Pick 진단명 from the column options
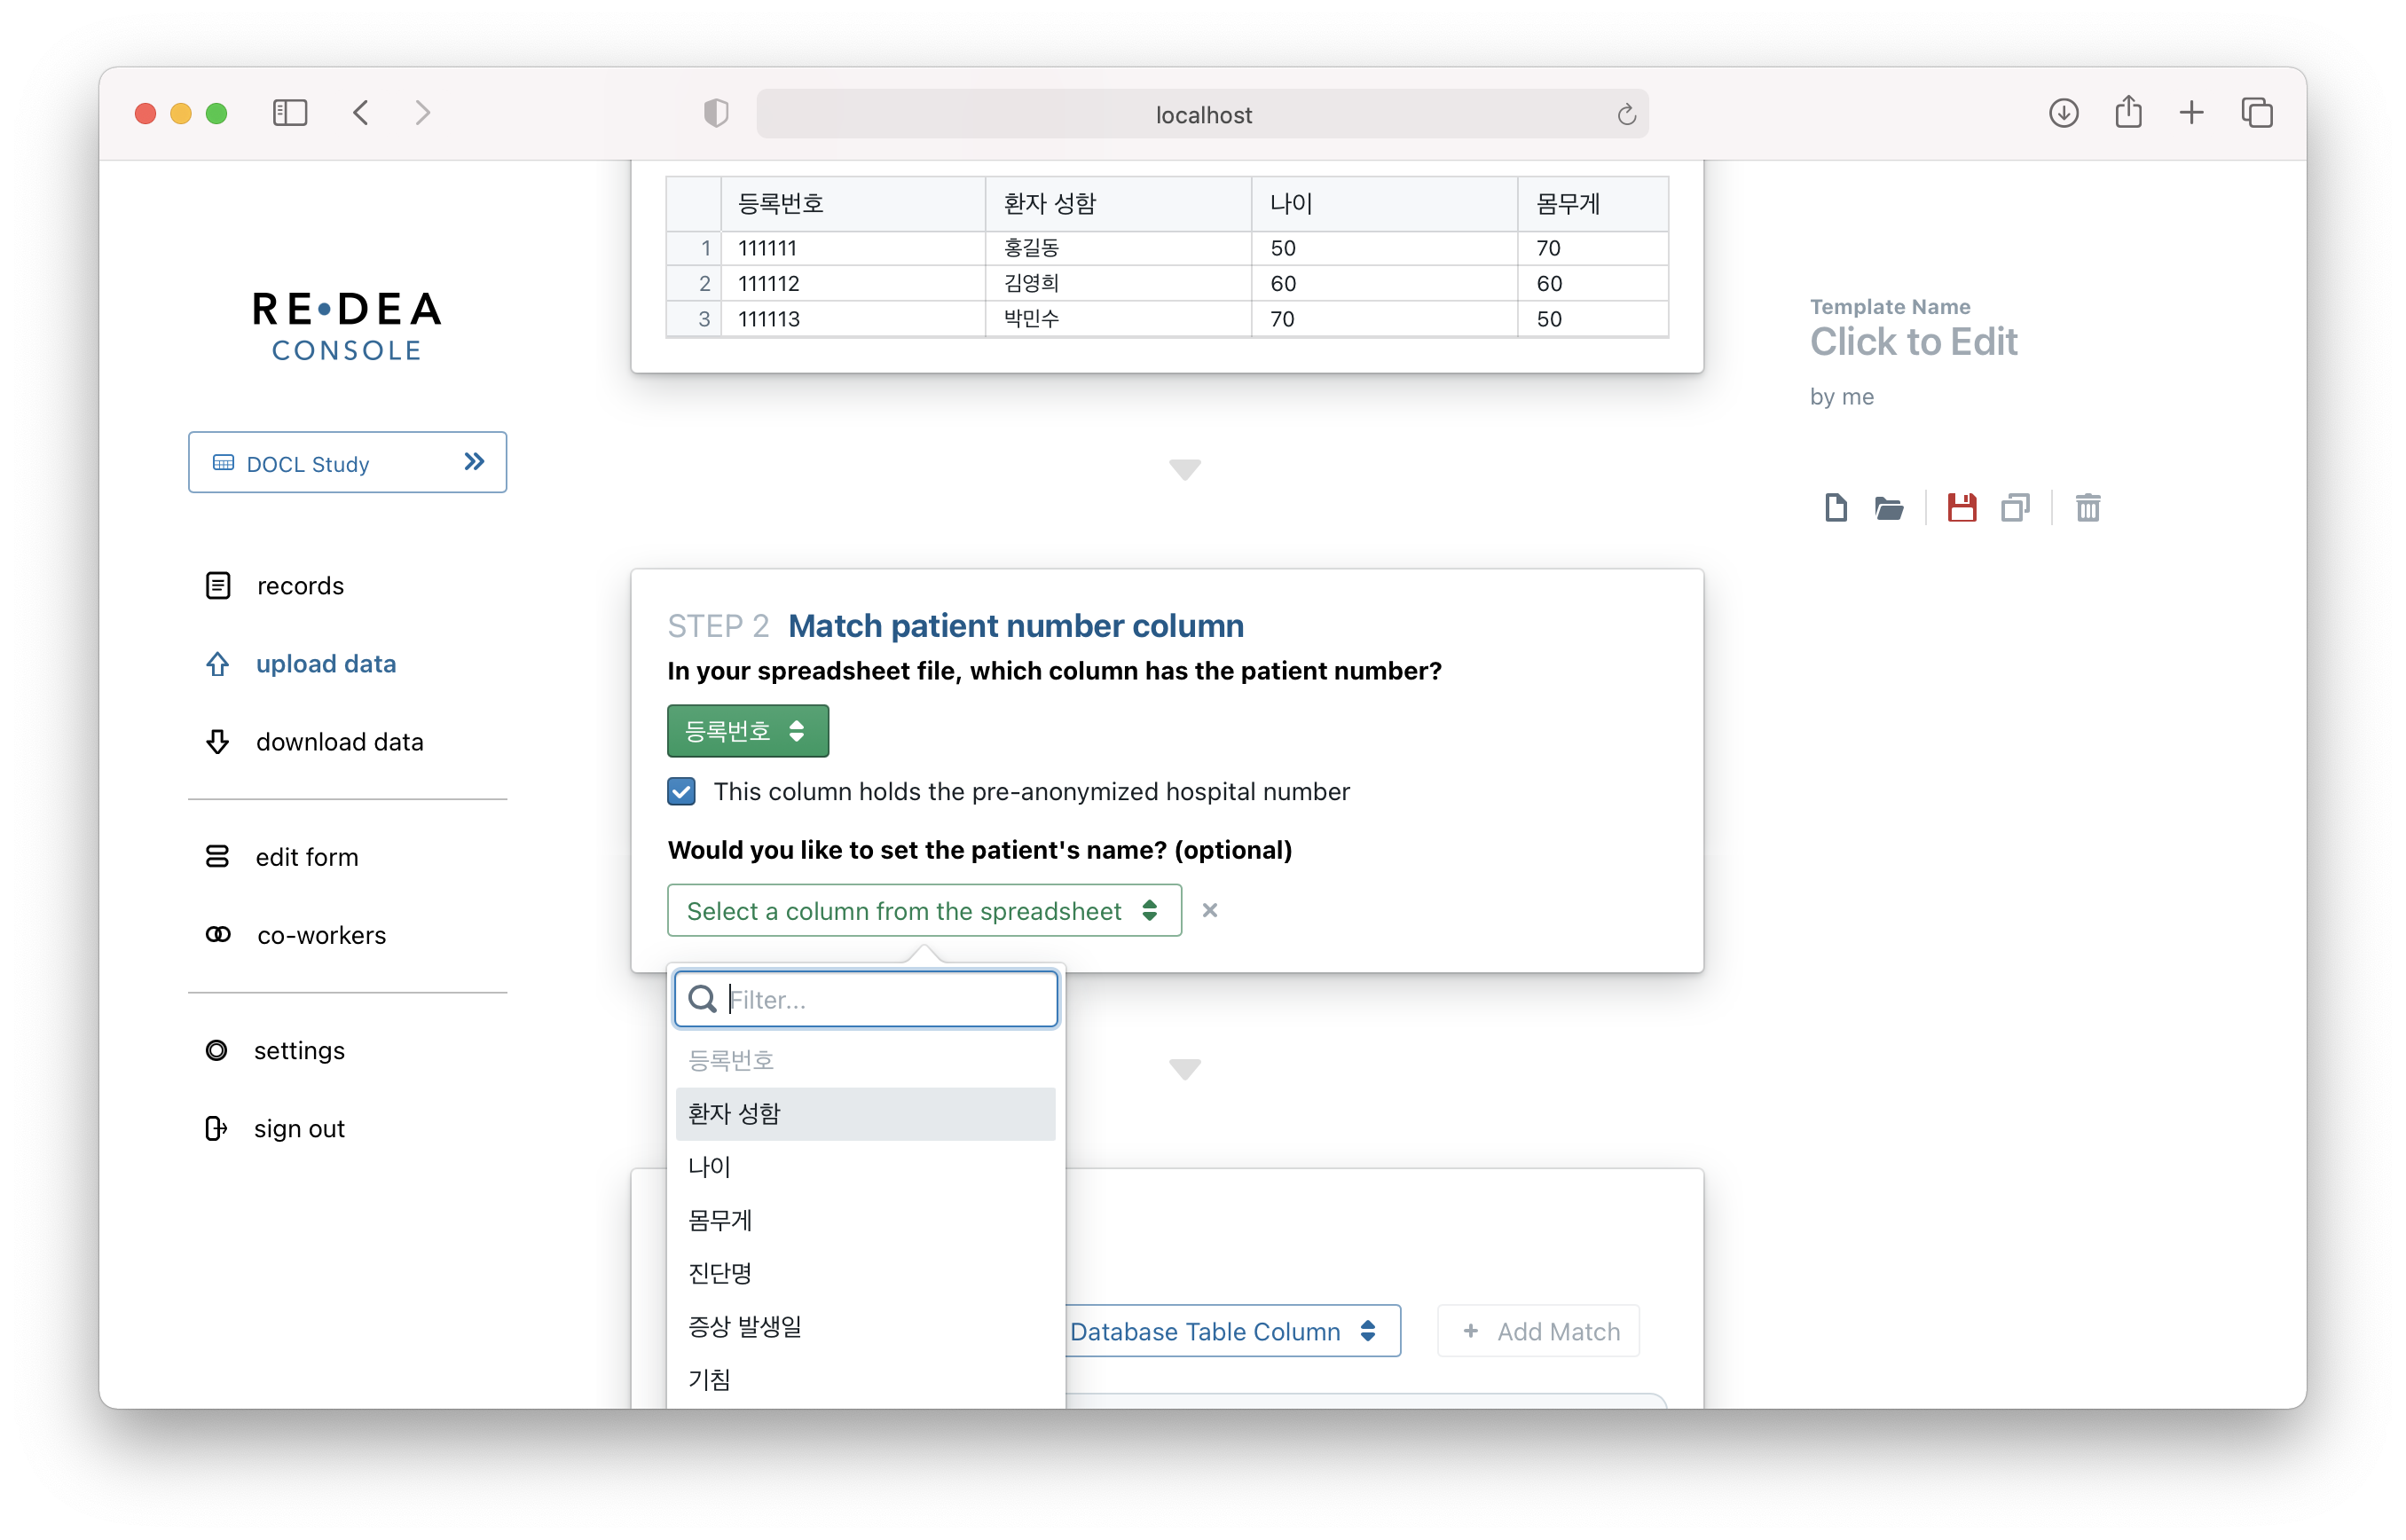 point(865,1273)
